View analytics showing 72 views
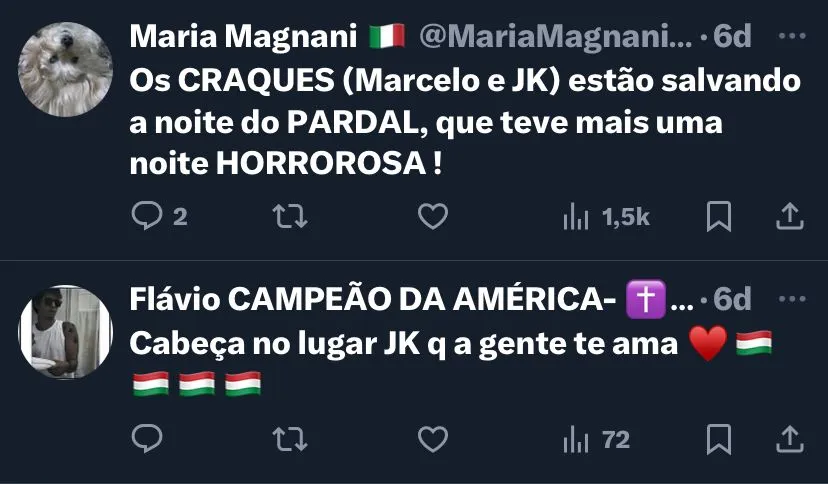828x484 pixels. coord(596,440)
